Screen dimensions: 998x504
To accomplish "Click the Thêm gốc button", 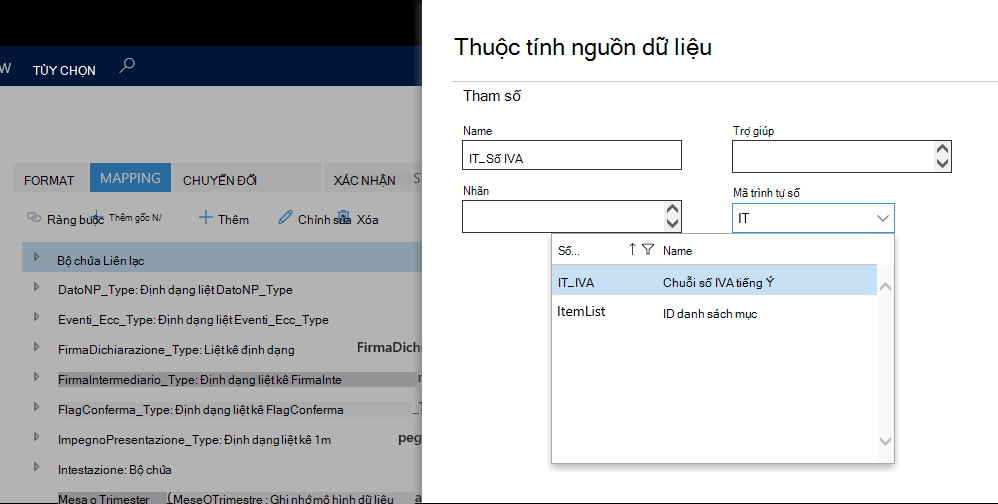I will 127,218.
